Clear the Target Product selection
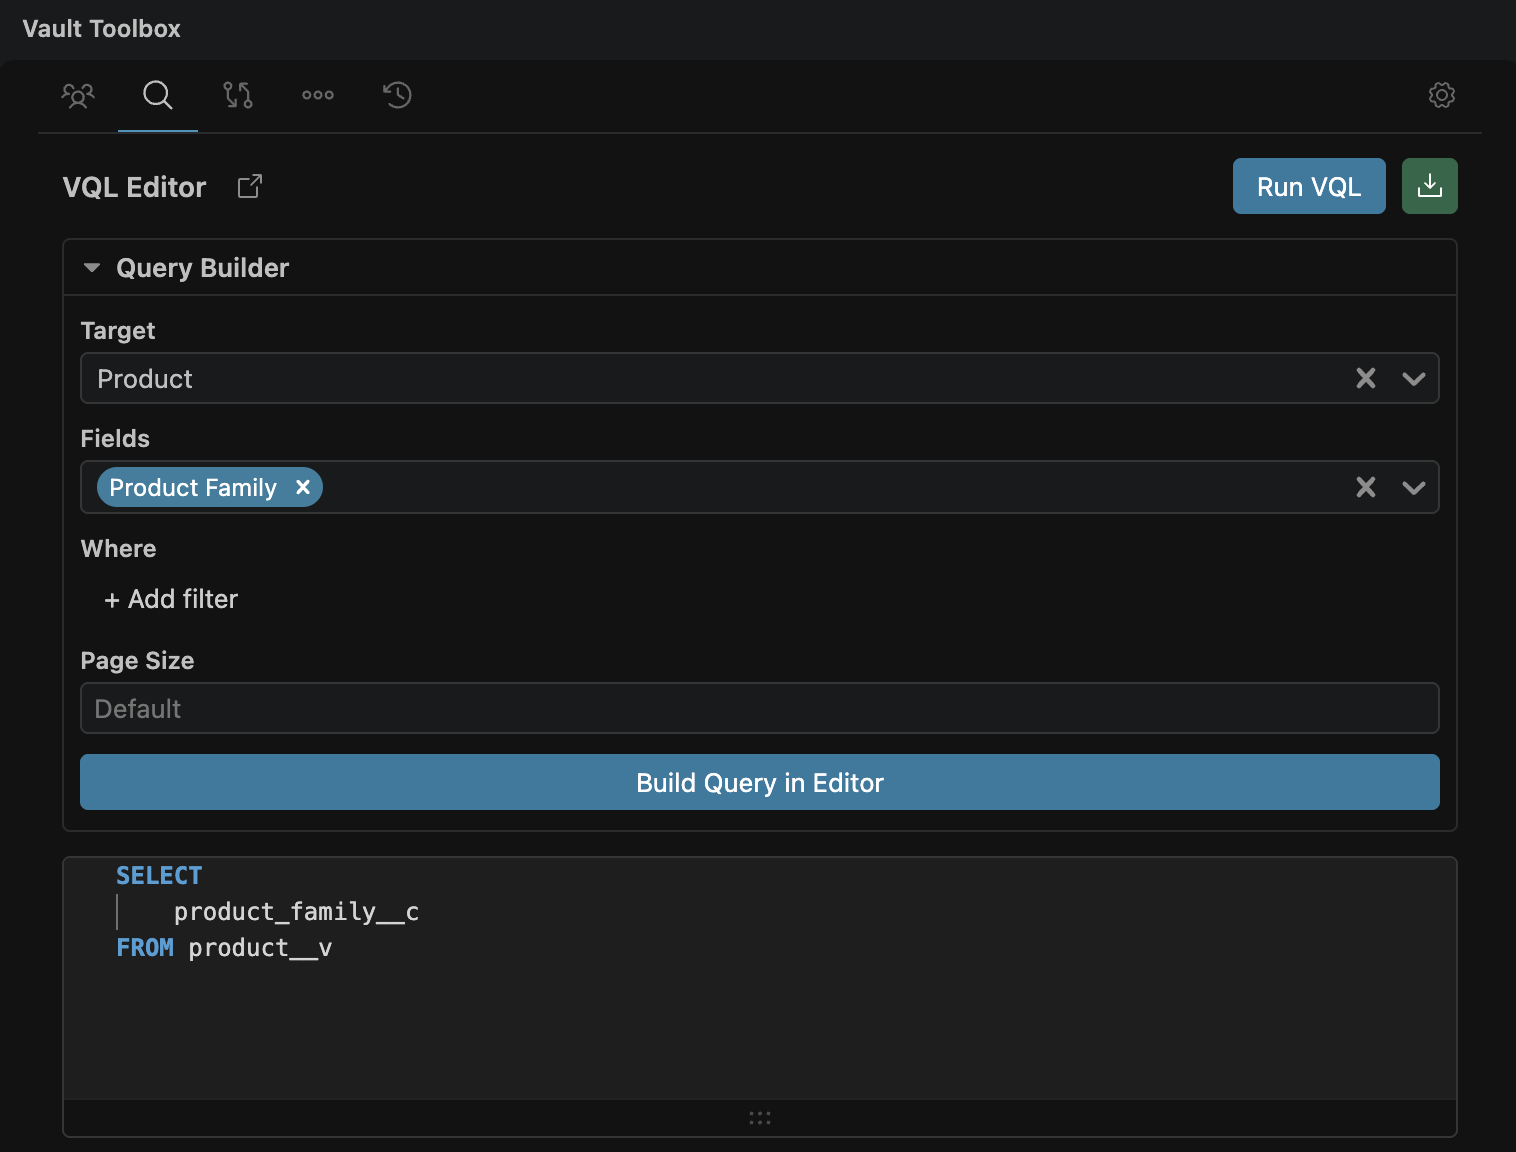The image size is (1516, 1152). point(1366,378)
